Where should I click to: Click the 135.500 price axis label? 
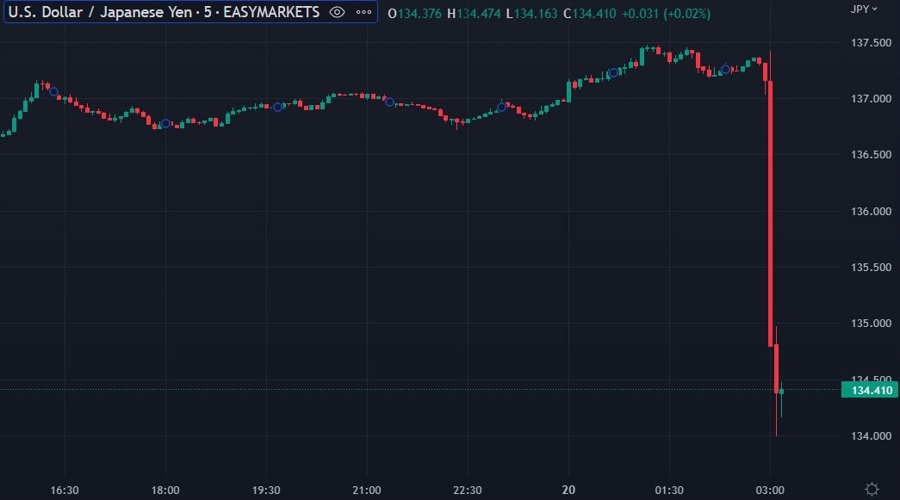(x=871, y=268)
